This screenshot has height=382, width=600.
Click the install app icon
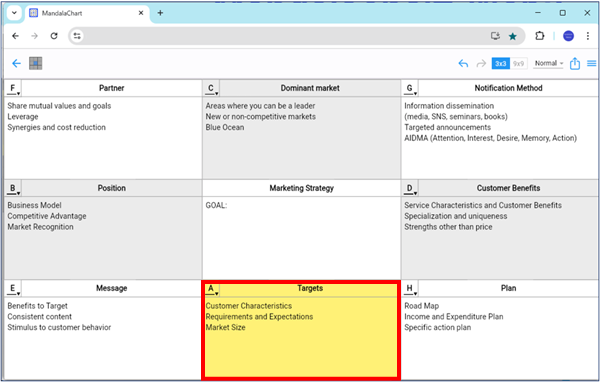[x=496, y=36]
